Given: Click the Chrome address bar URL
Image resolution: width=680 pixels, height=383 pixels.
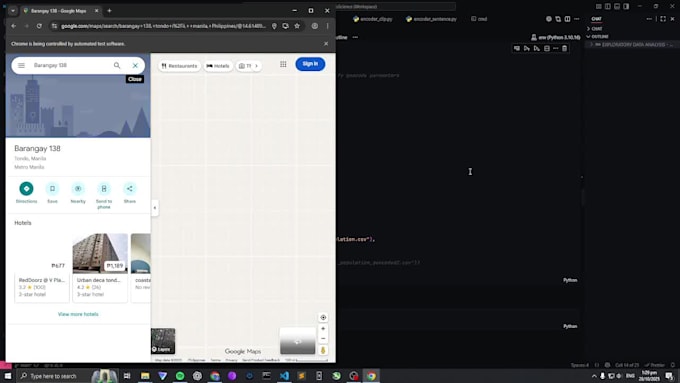Looking at the screenshot, I should [x=163, y=26].
